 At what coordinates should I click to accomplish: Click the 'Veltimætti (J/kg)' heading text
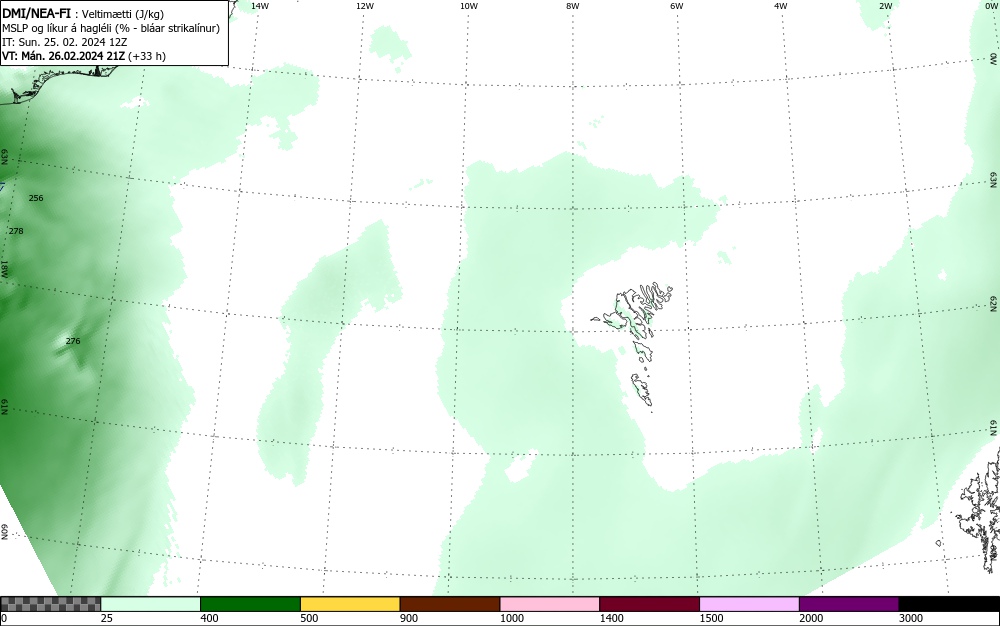pos(122,15)
